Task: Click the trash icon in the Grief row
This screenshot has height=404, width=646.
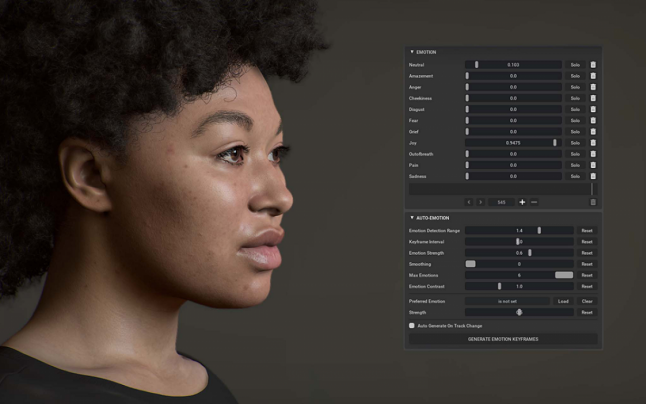Action: [x=593, y=131]
